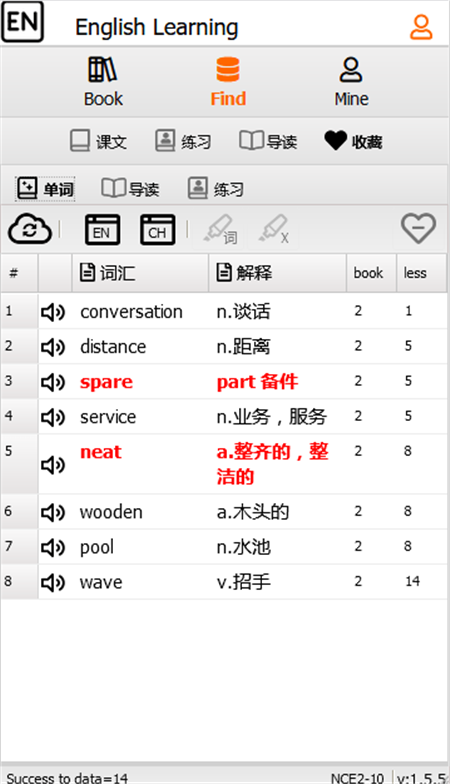Click the lesson value 14 for wave

click(412, 582)
